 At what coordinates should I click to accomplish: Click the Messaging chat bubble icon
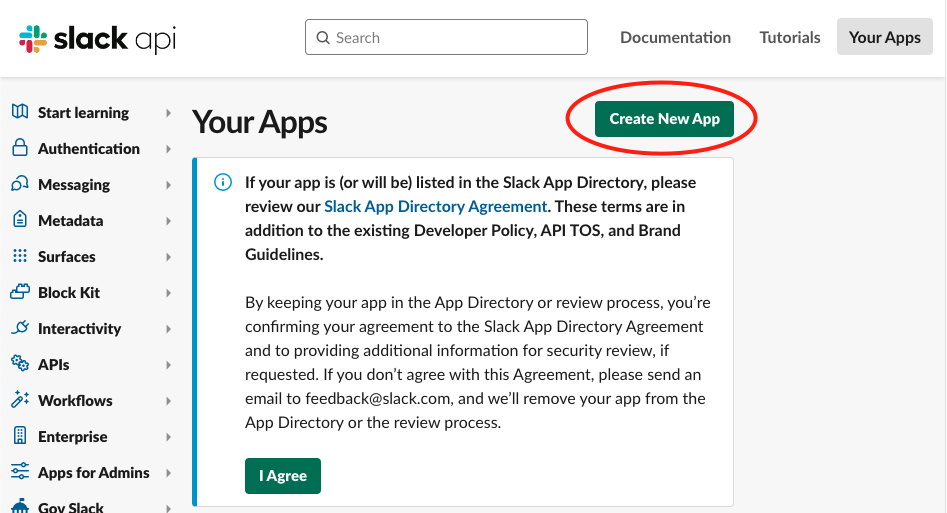click(20, 184)
